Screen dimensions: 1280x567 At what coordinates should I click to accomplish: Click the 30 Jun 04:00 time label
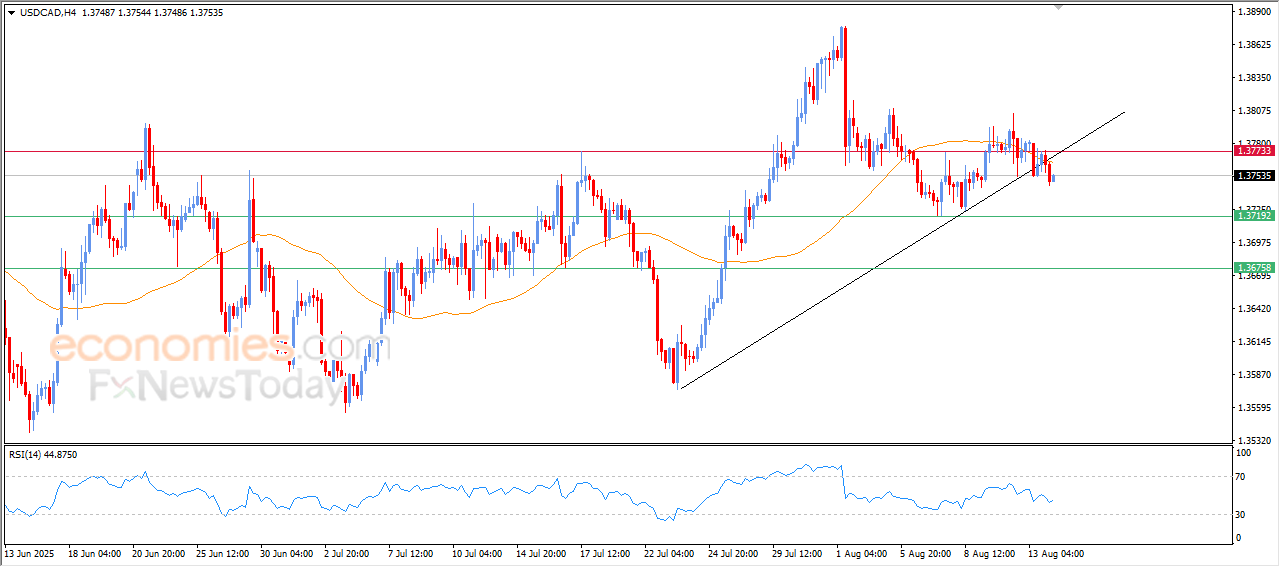(287, 553)
